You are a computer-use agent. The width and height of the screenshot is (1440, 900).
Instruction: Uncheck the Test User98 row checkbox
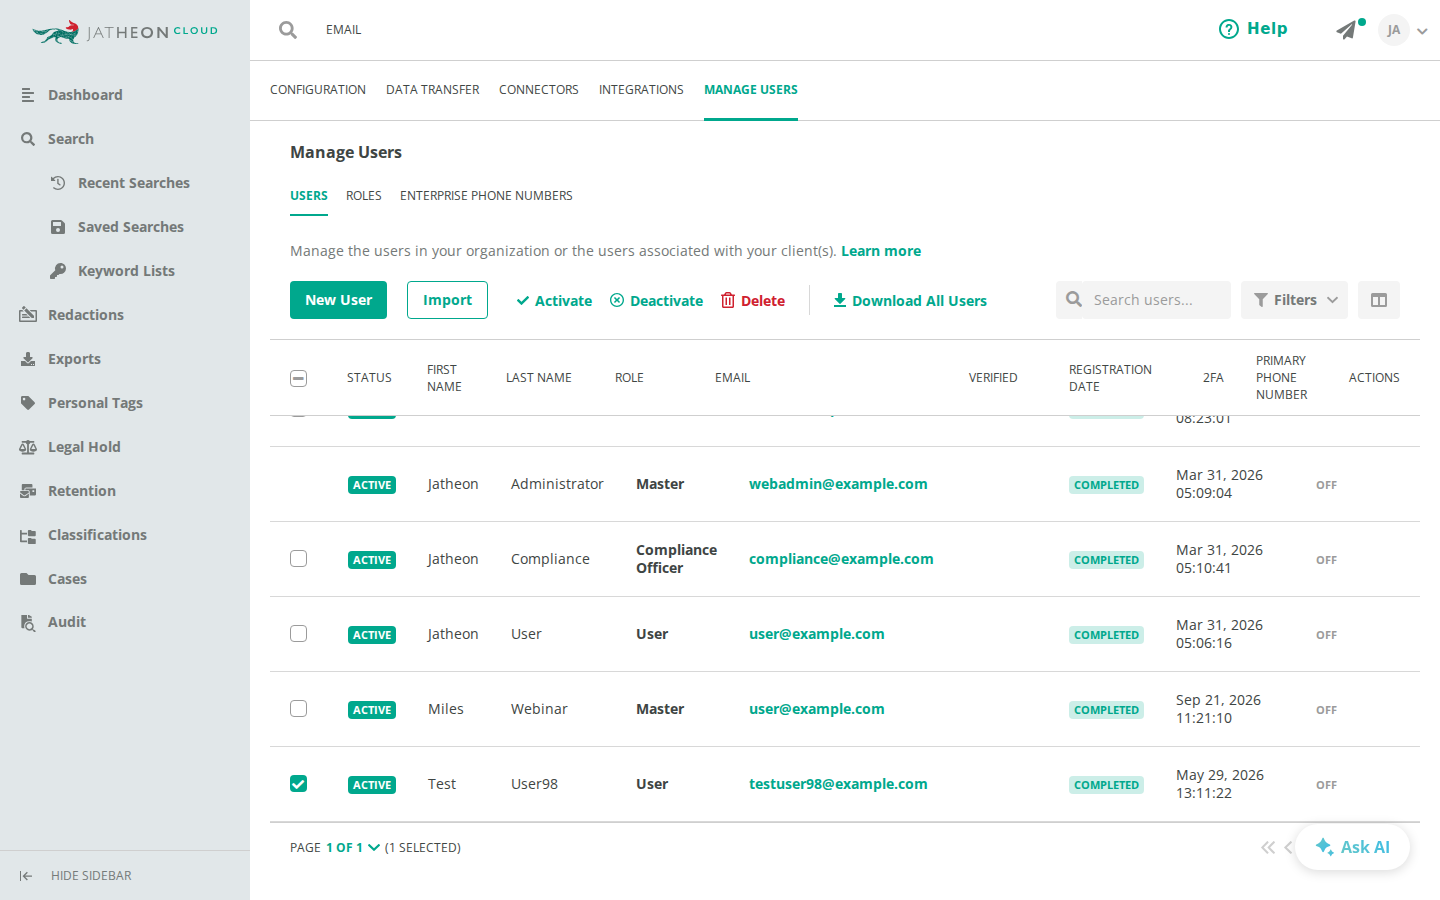pyautogui.click(x=298, y=784)
